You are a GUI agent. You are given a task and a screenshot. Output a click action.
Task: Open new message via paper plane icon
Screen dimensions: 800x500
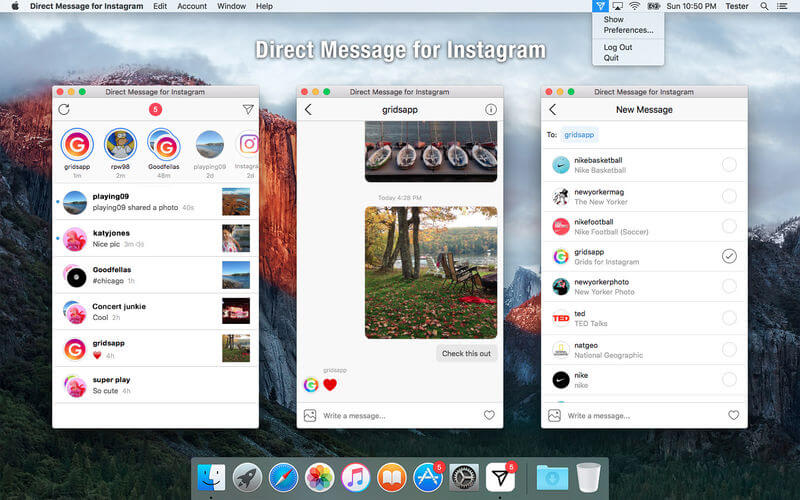point(248,109)
